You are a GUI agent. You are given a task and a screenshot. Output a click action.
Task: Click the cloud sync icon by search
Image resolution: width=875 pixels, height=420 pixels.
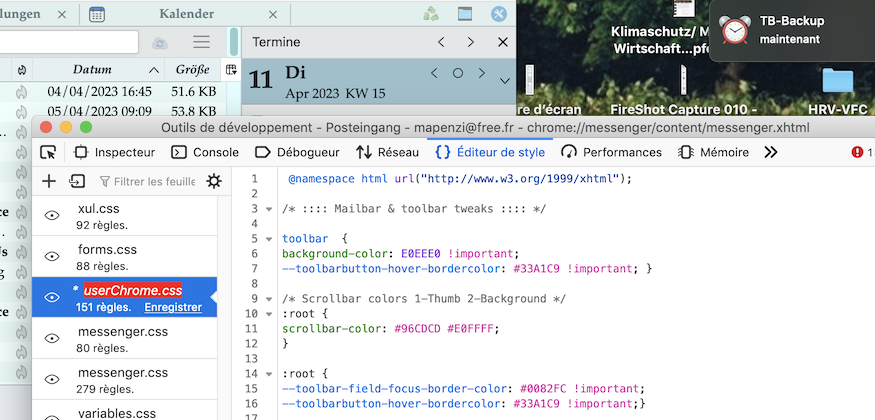click(x=160, y=43)
